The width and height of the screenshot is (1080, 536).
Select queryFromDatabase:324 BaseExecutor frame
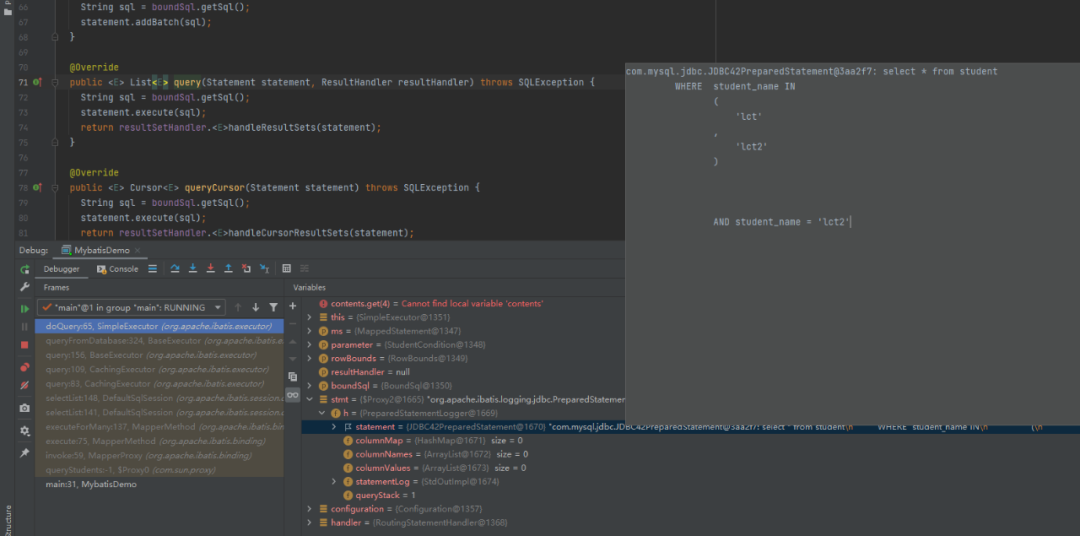click(x=159, y=340)
